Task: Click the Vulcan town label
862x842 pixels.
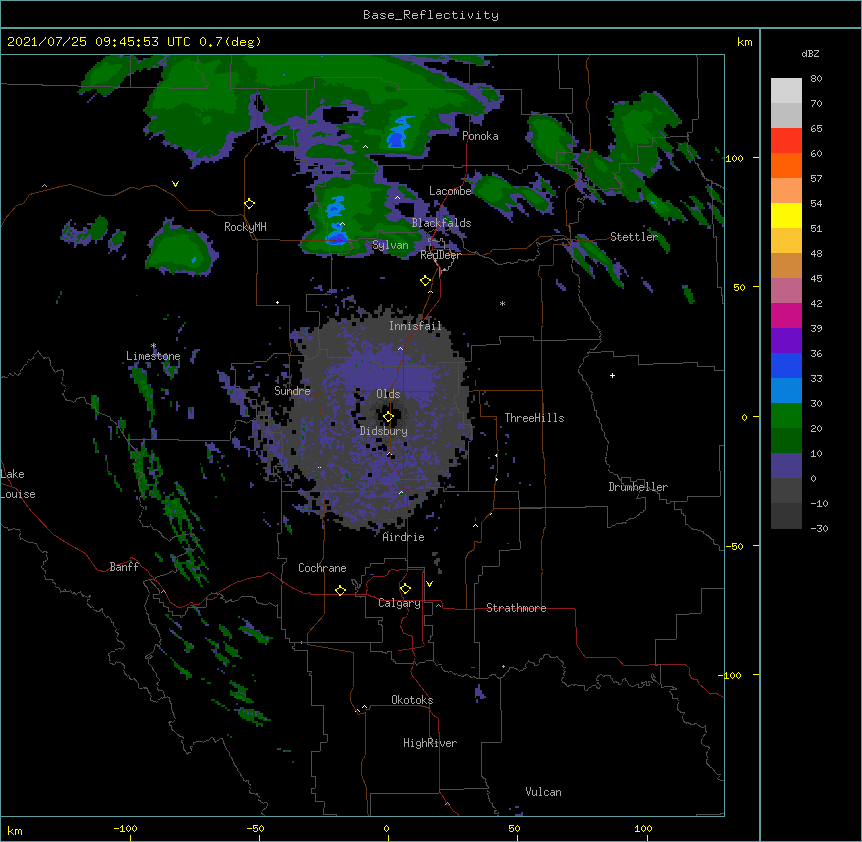Action: click(x=543, y=792)
